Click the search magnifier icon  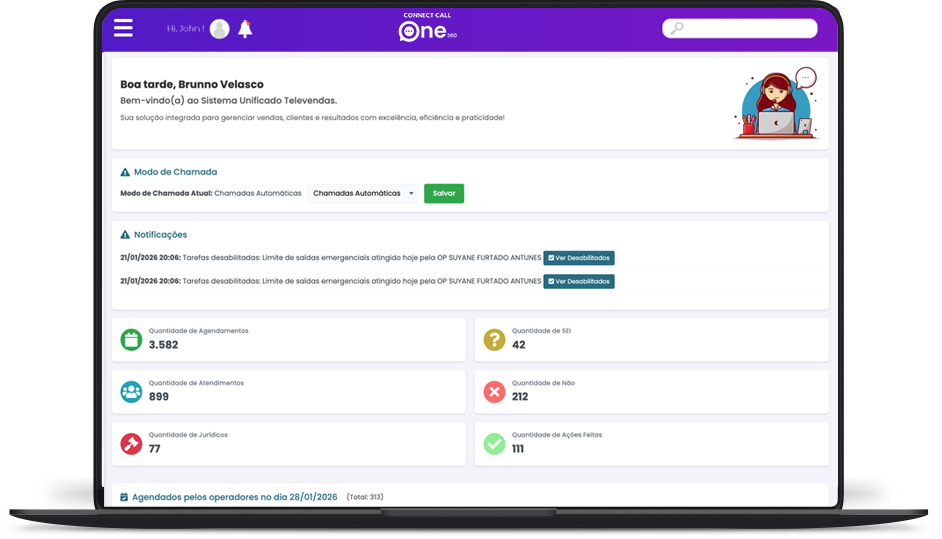tap(677, 28)
